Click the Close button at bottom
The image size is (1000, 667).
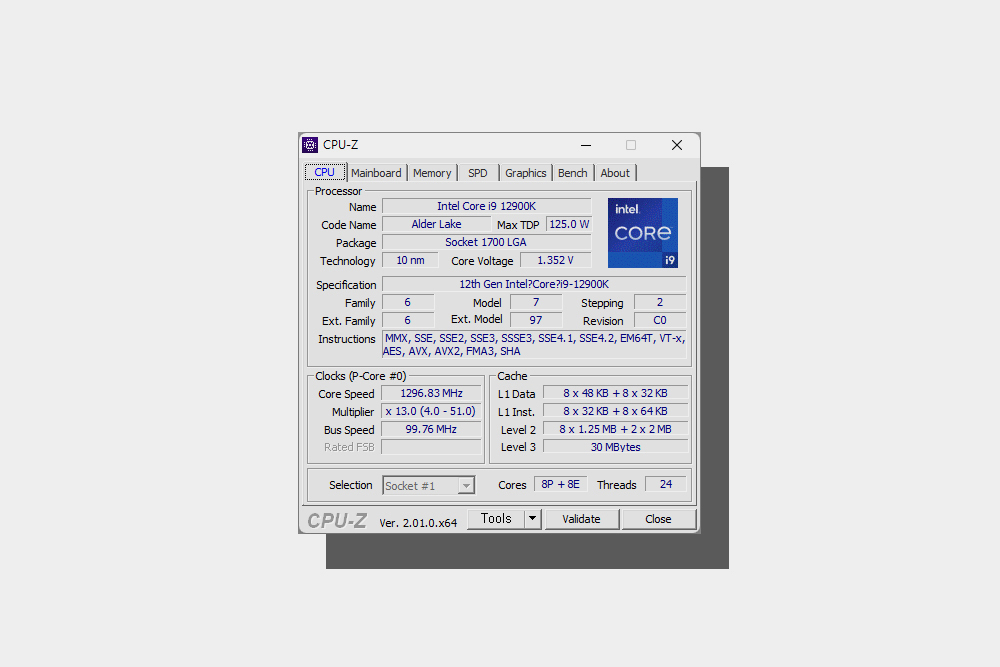pos(658,519)
